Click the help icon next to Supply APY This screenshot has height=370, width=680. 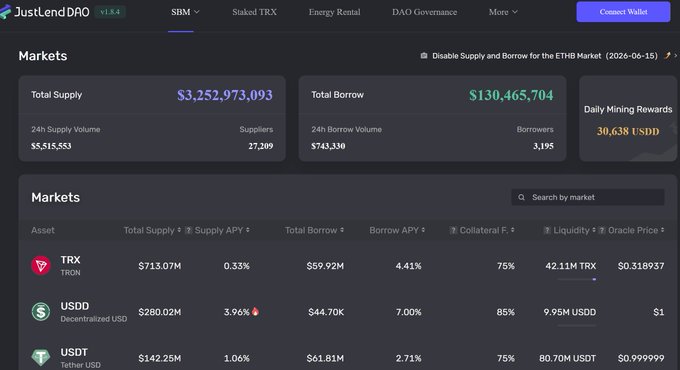(188, 230)
